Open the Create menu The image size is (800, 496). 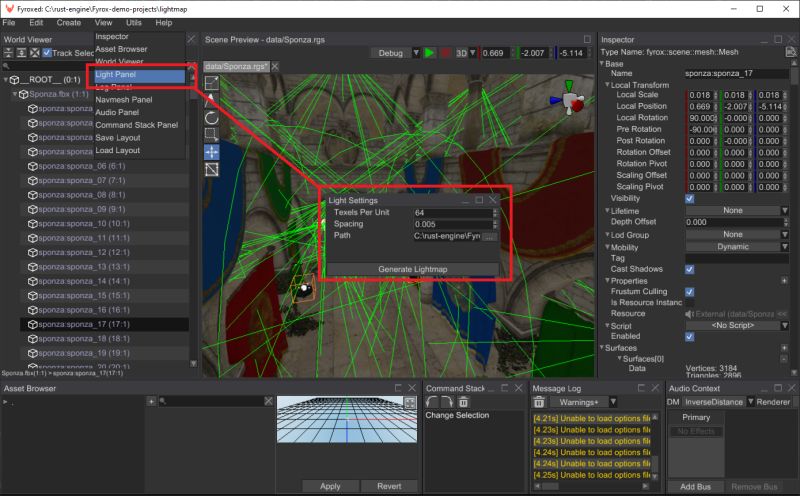point(68,22)
